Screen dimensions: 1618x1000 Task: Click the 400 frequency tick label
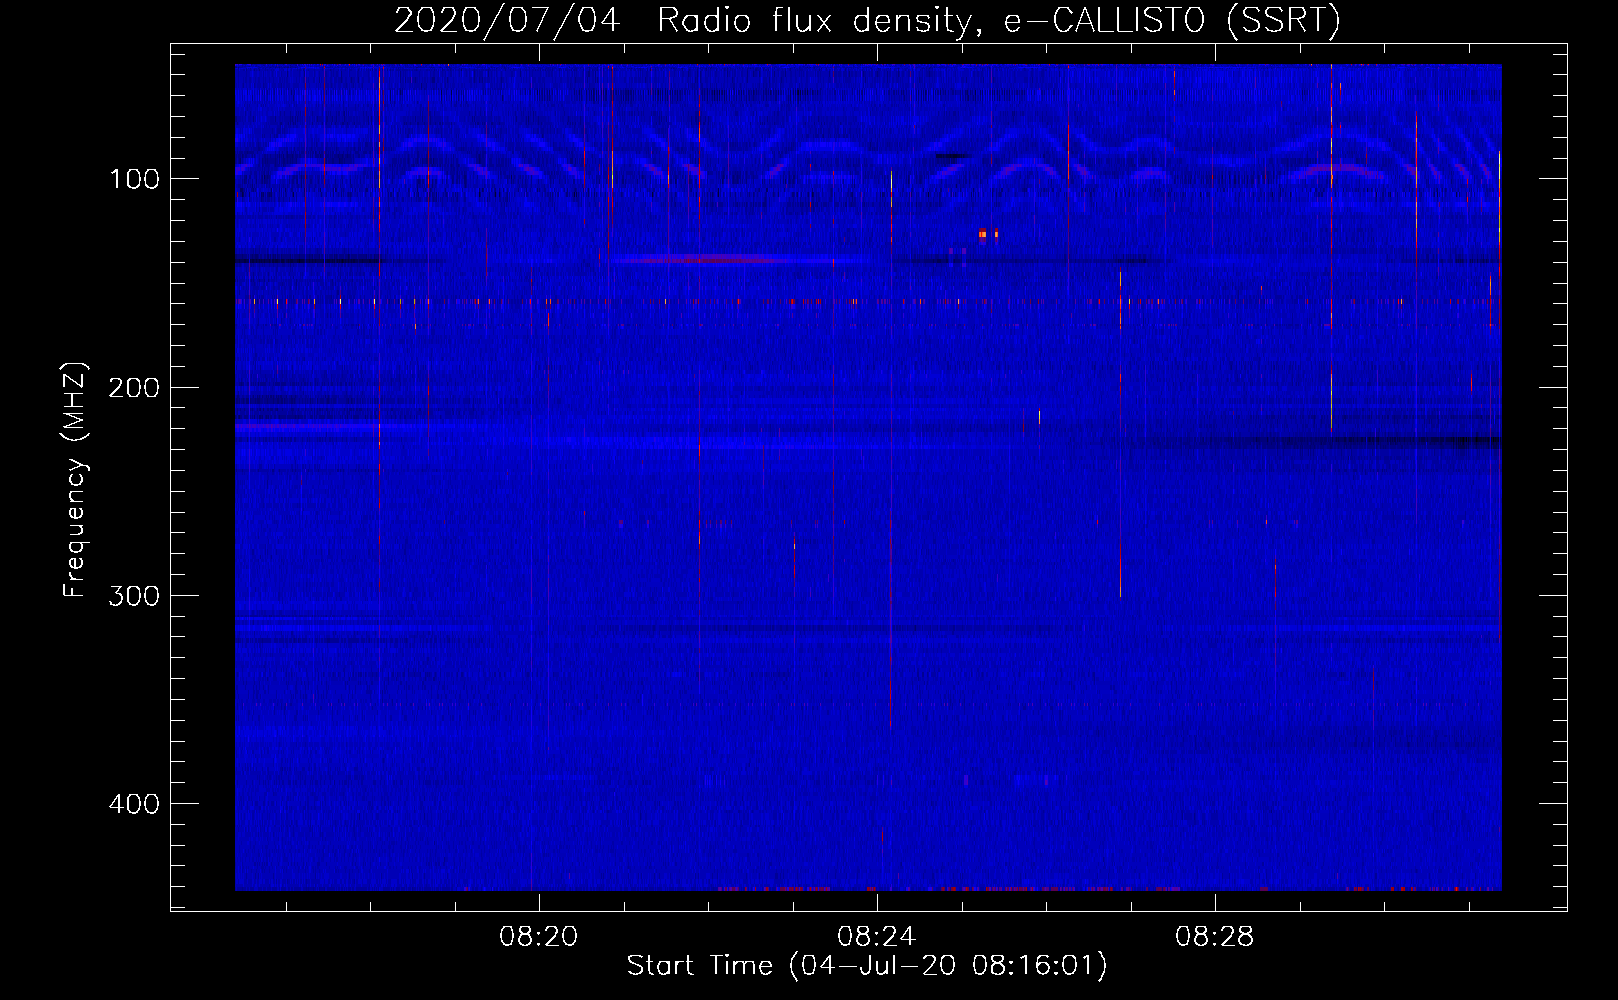(x=134, y=804)
